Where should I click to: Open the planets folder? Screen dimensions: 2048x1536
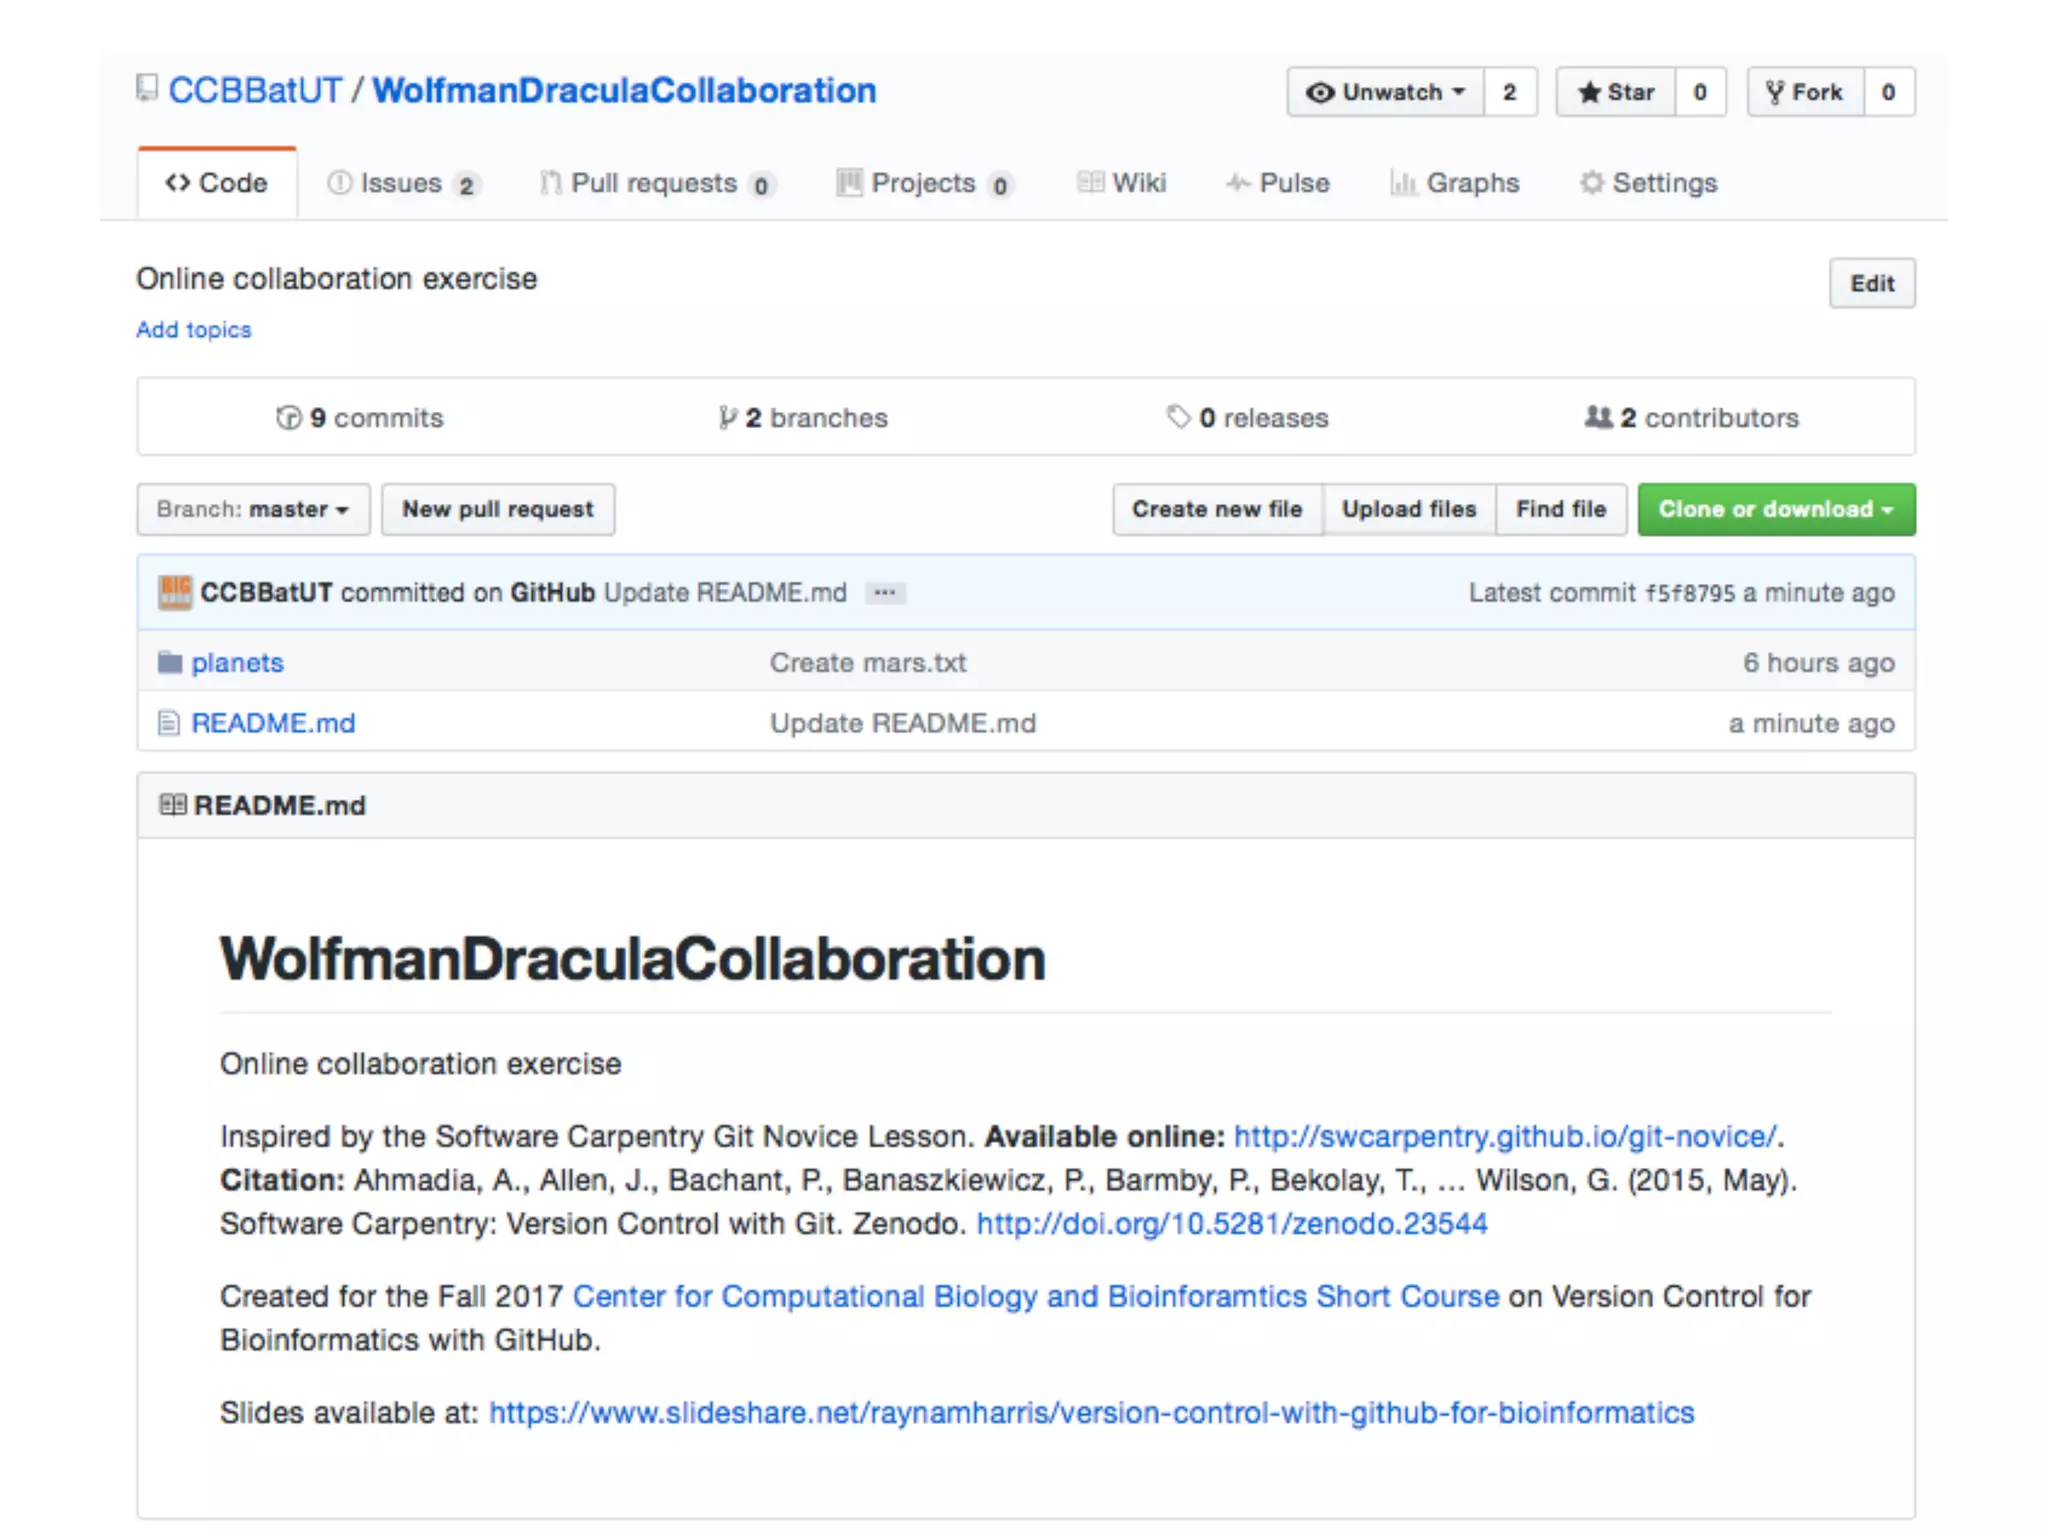tap(238, 662)
